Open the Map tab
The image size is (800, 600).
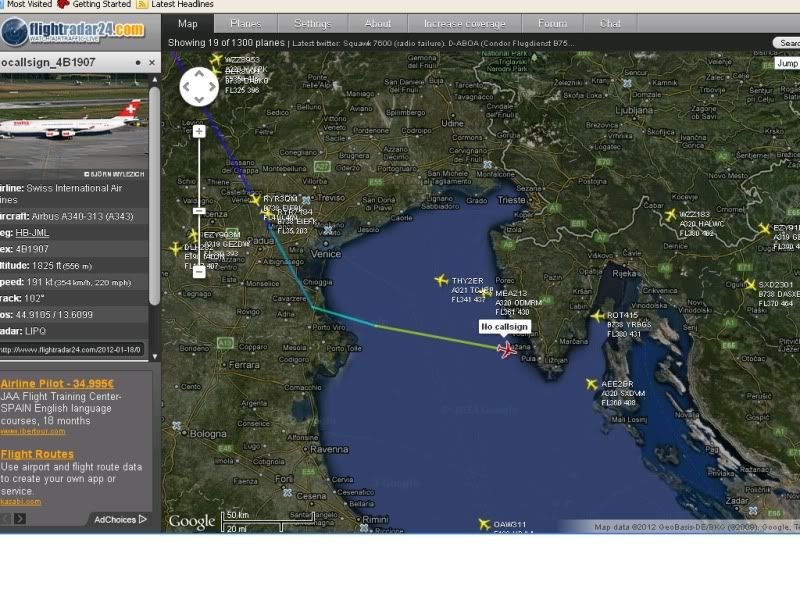point(188,23)
